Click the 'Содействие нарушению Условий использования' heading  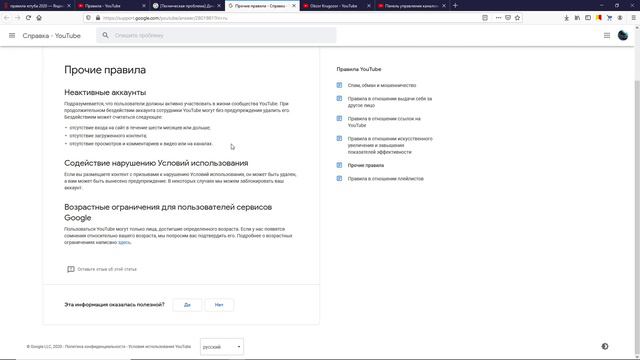[x=156, y=163]
